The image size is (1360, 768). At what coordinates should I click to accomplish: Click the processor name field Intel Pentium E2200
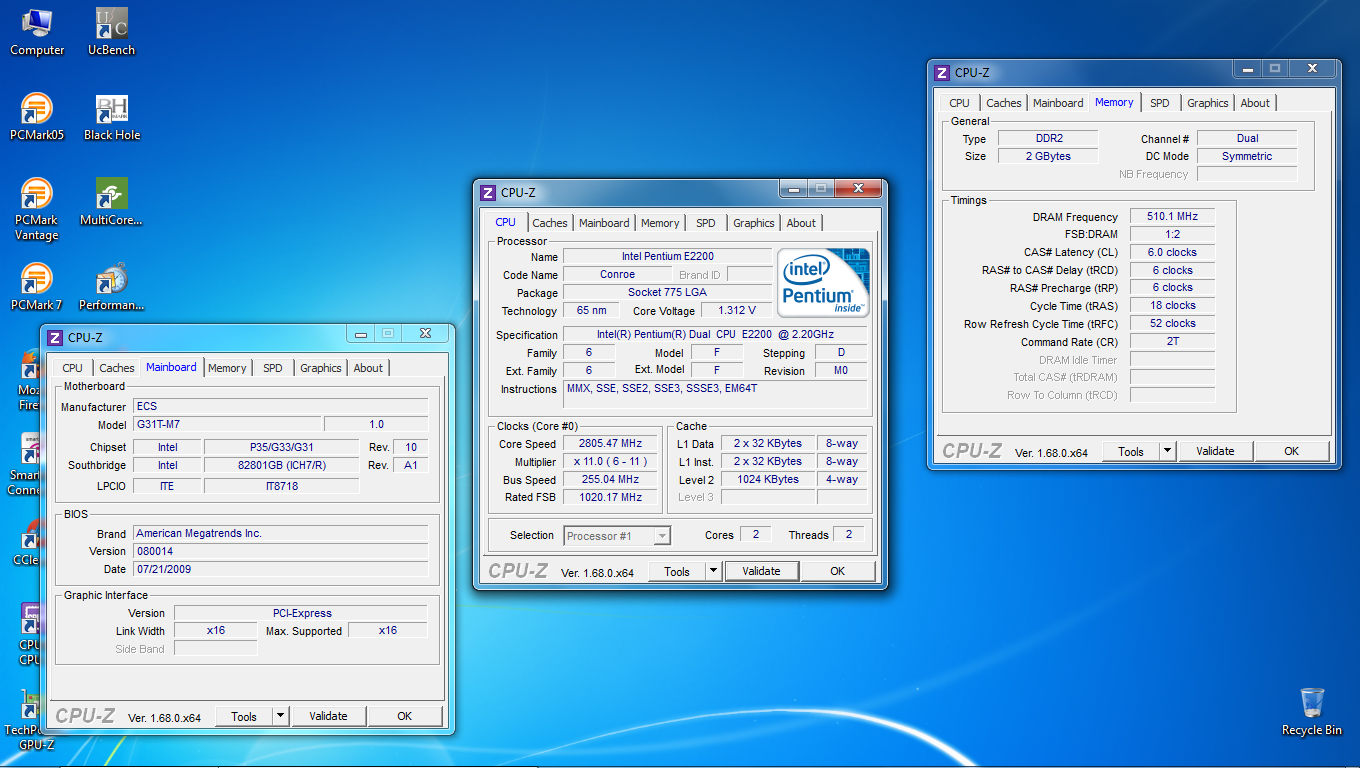pyautogui.click(x=667, y=257)
